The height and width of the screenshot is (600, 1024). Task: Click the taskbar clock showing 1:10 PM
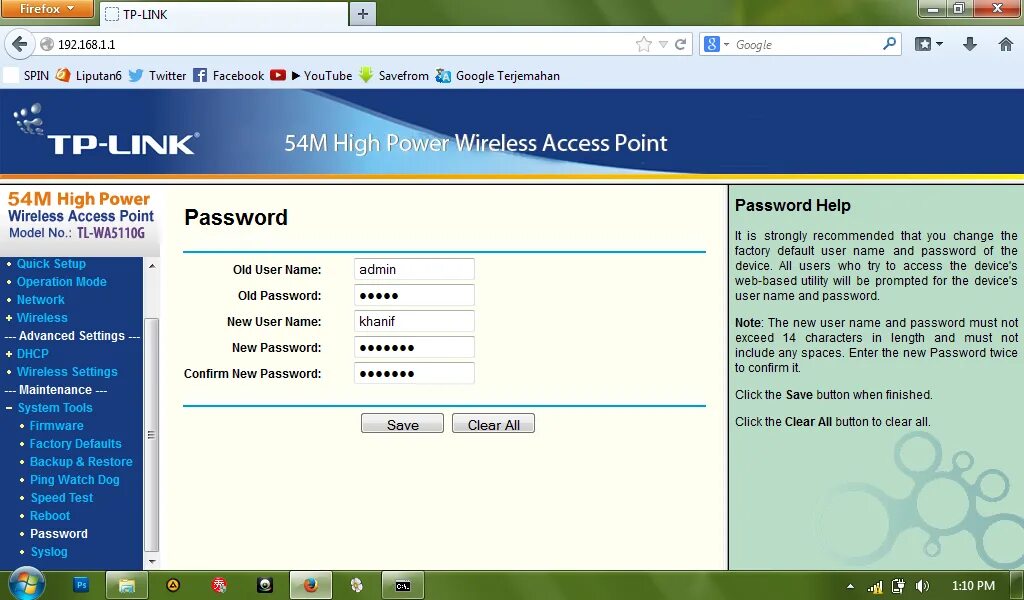pyautogui.click(x=973, y=586)
